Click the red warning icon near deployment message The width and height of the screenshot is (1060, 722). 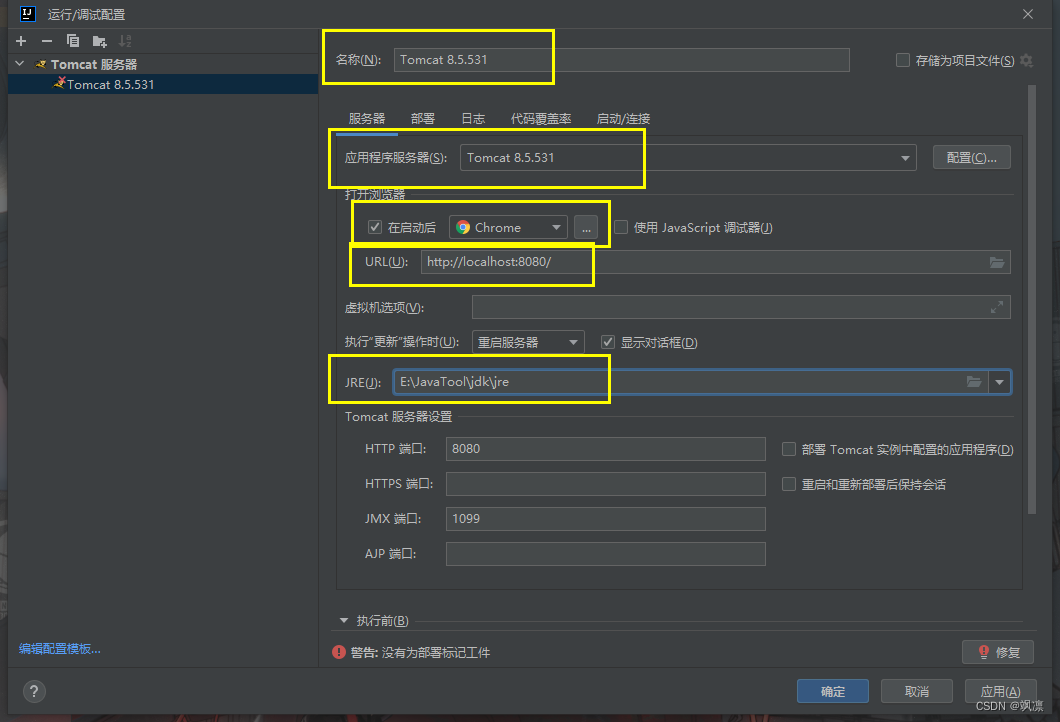[x=339, y=652]
